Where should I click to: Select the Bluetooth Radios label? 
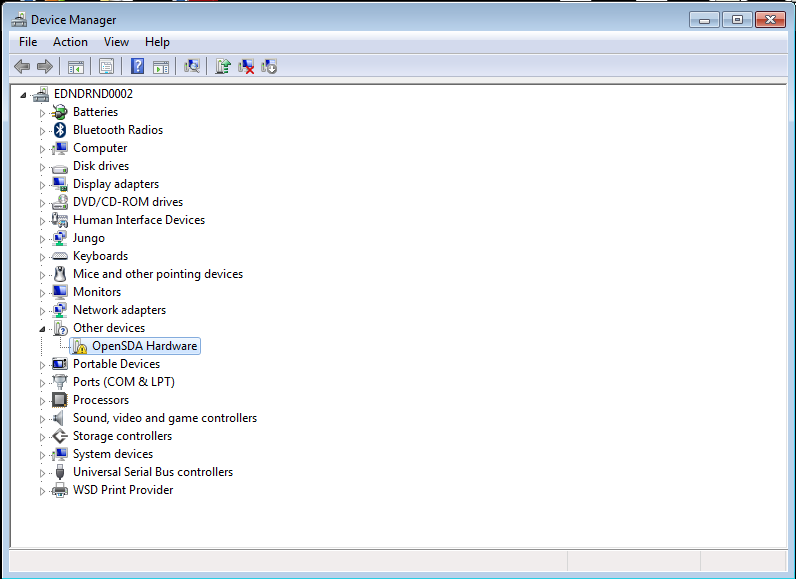click(118, 130)
